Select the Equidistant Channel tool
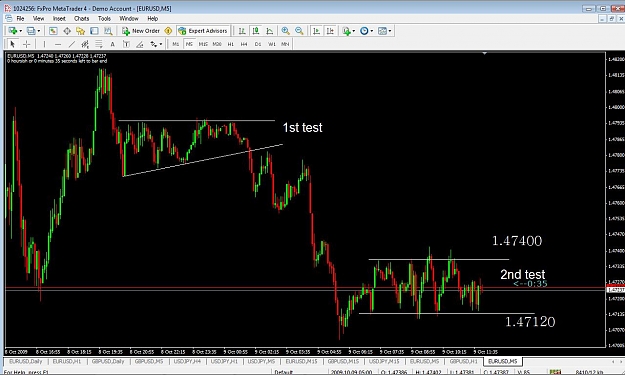 pos(85,44)
